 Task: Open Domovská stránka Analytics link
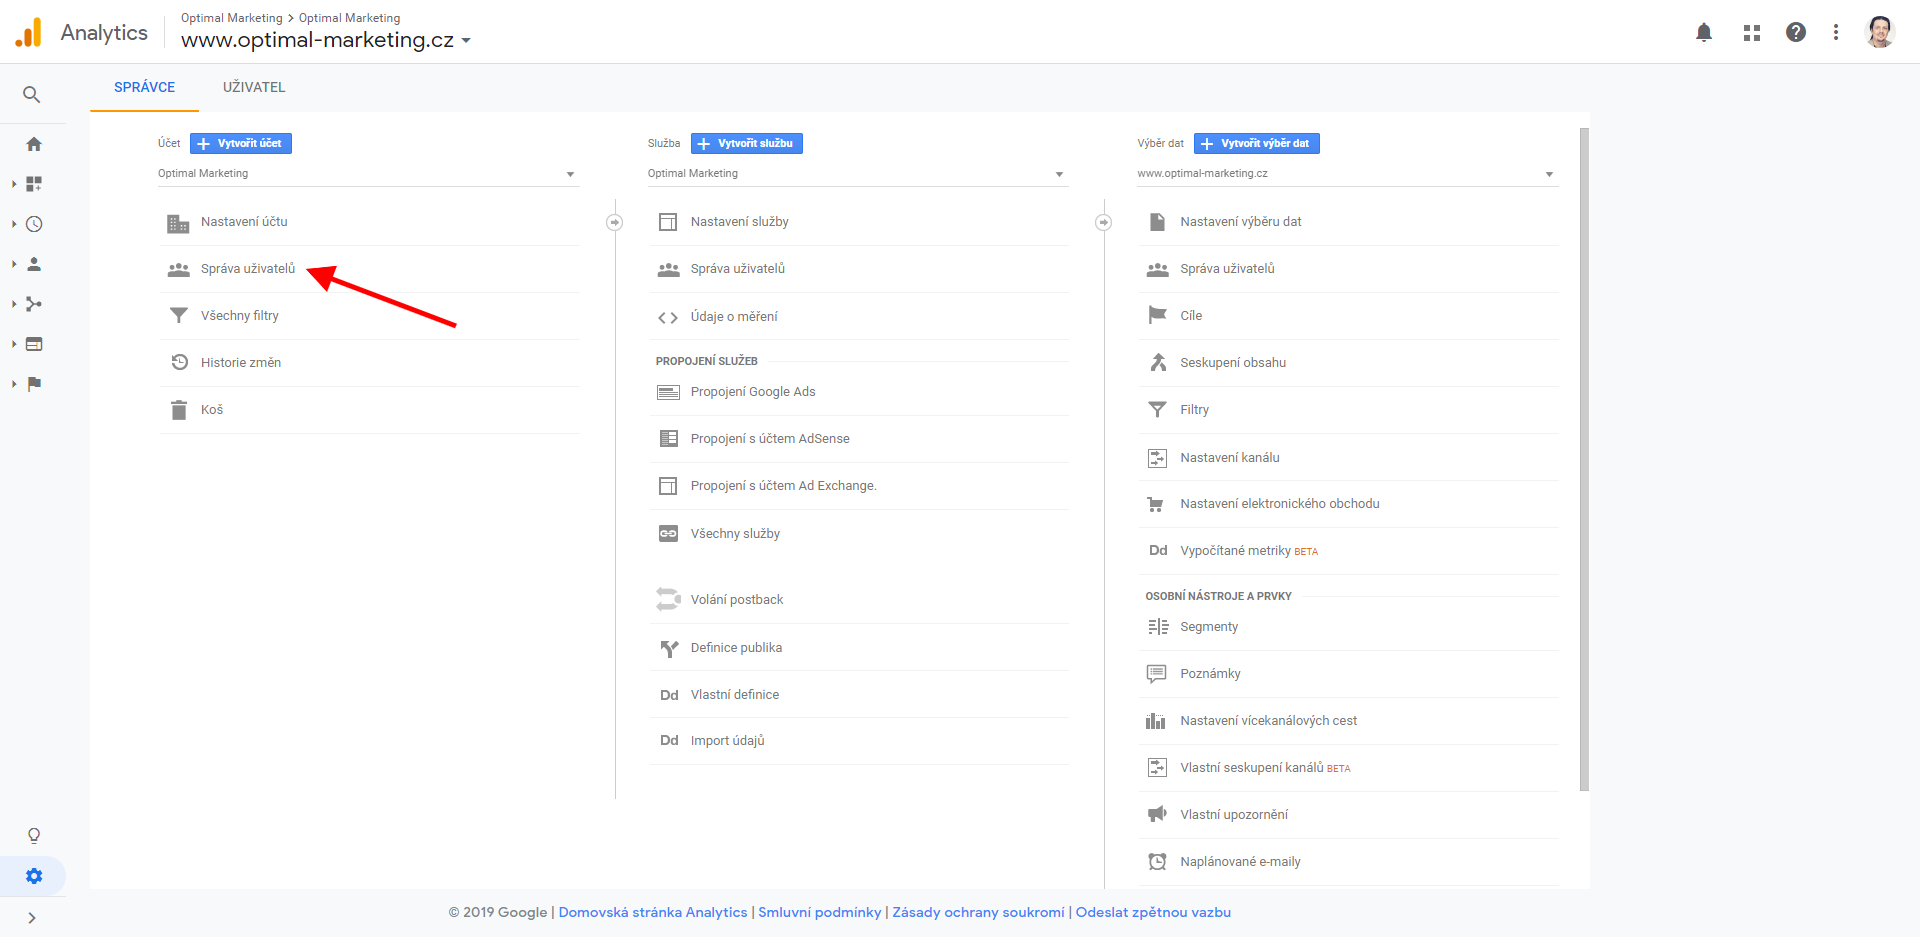653,912
